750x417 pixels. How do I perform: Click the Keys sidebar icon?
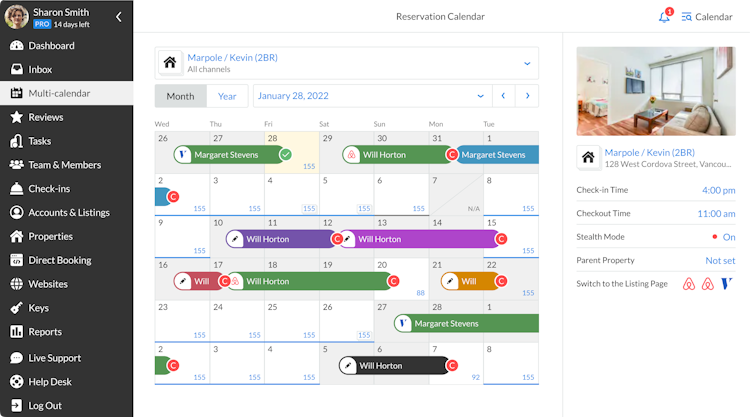pyautogui.click(x=17, y=308)
